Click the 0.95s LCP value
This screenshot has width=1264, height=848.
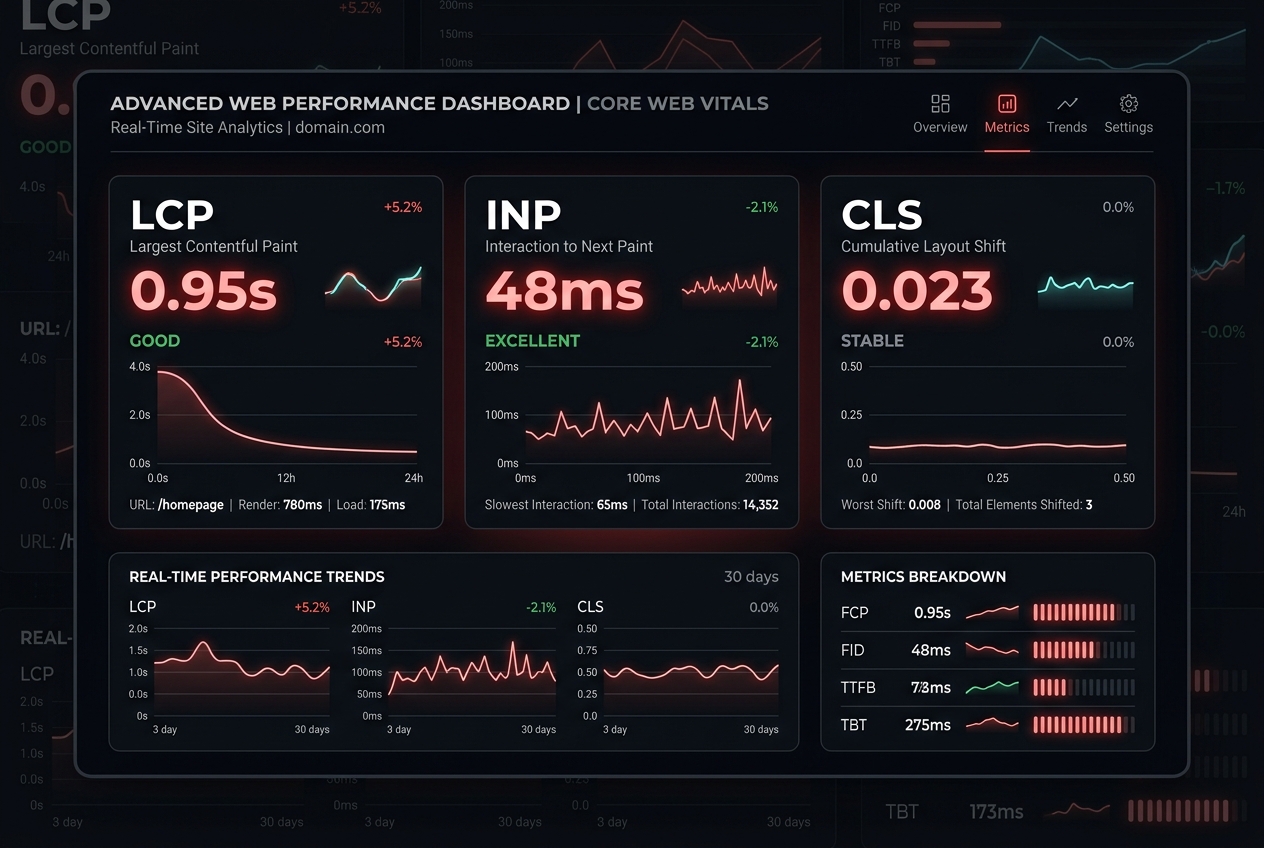click(x=204, y=291)
